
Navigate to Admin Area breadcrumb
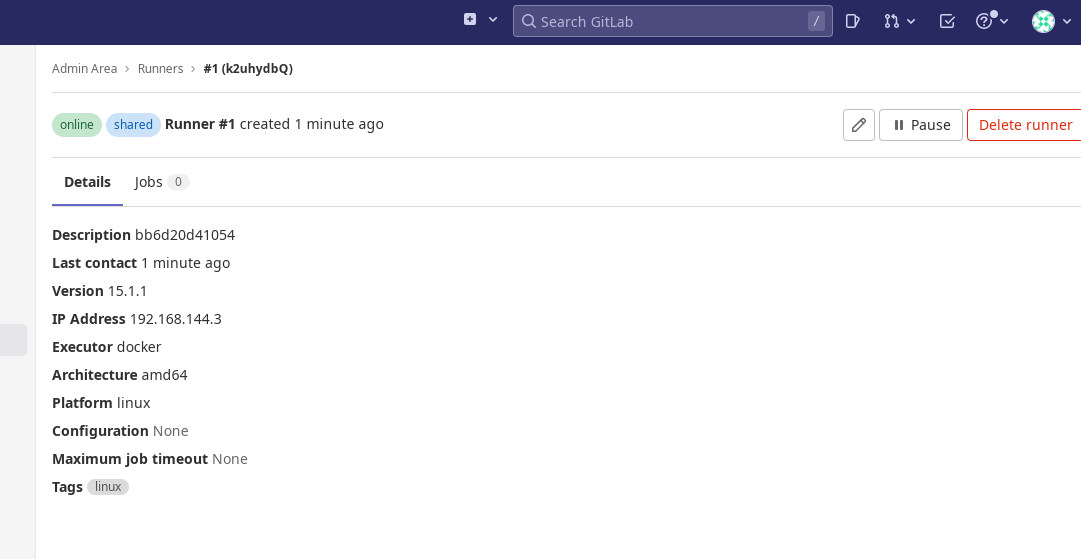coord(84,69)
